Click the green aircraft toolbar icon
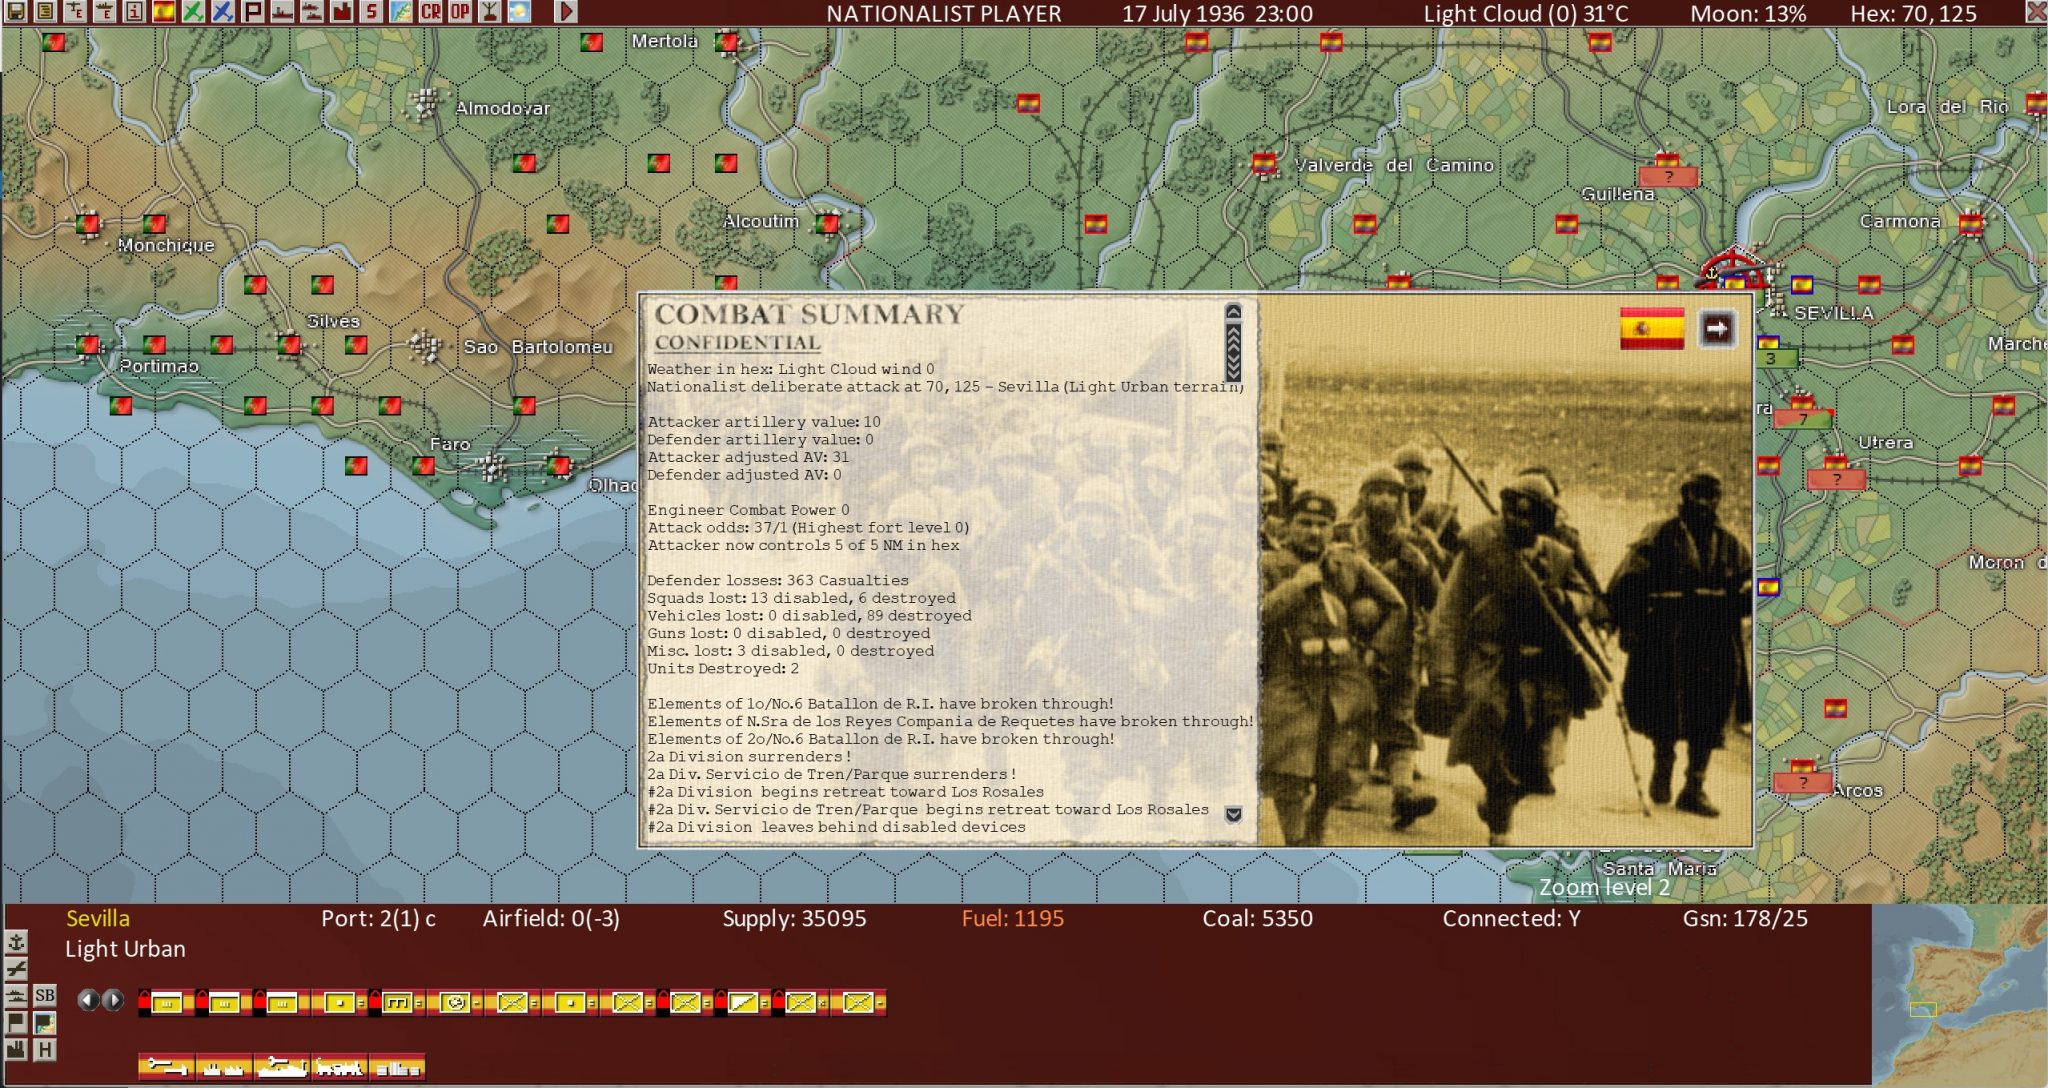 [x=194, y=12]
